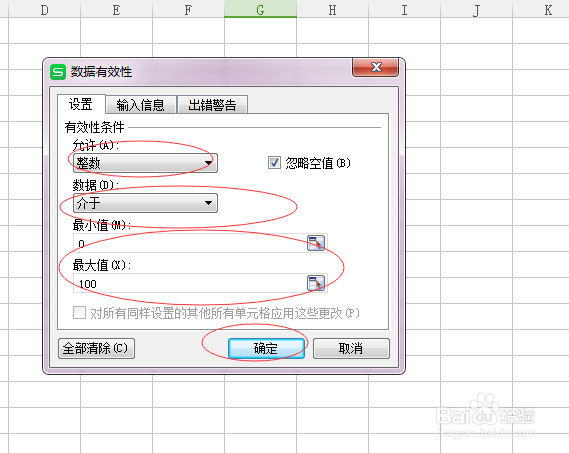
Task: Click the 全部清除 button
Action: point(96,348)
